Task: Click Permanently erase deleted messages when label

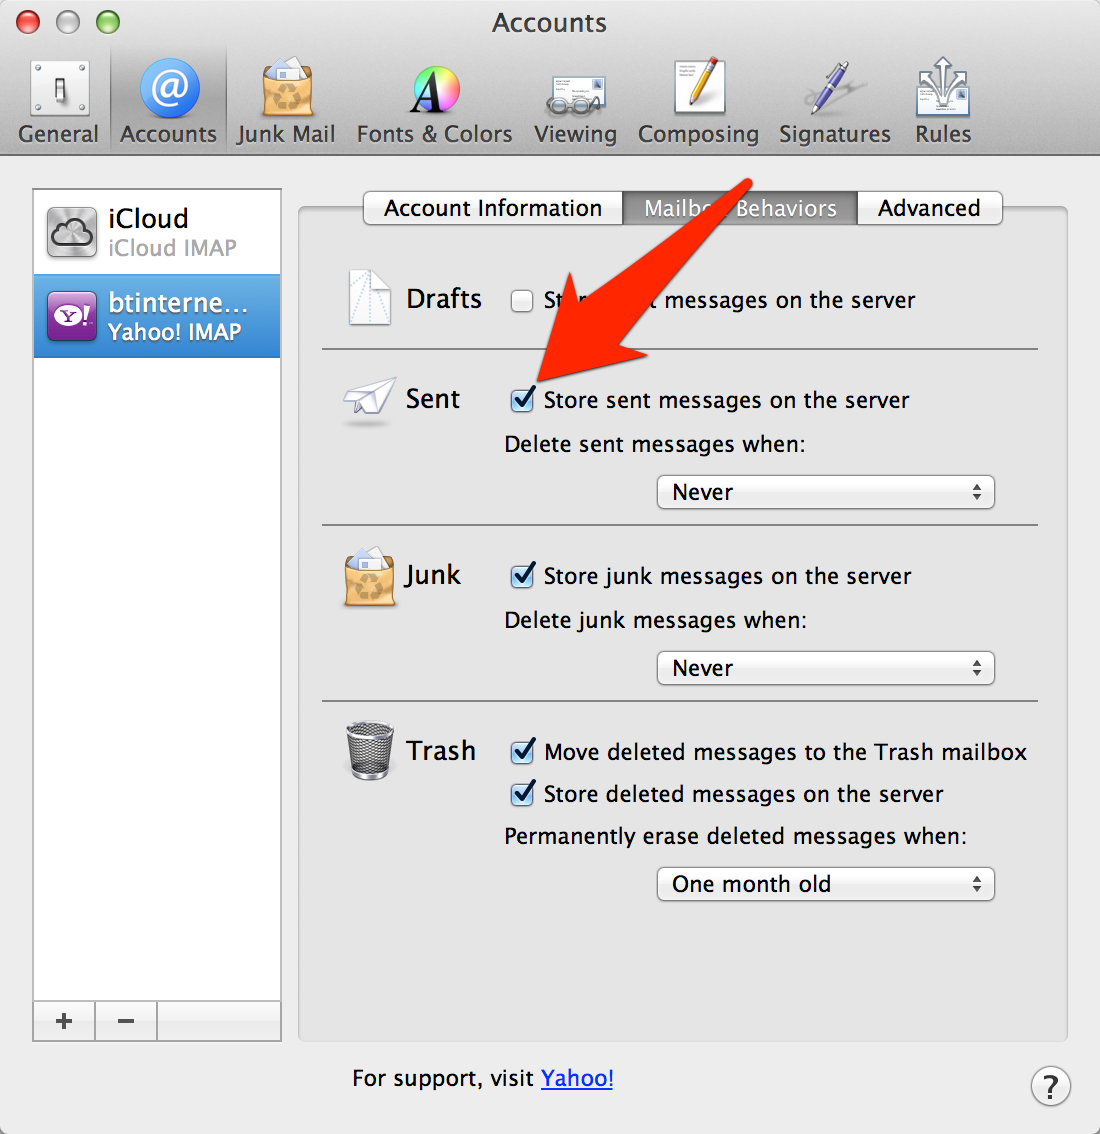Action: (x=736, y=836)
